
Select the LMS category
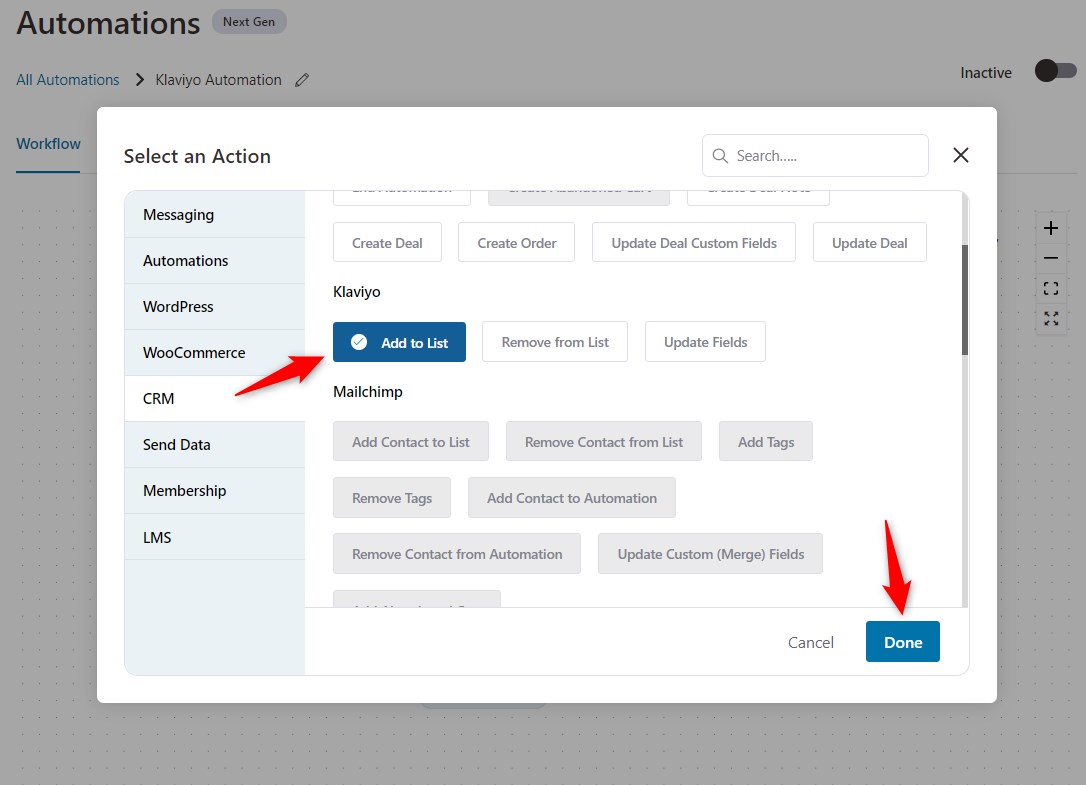[x=215, y=537]
